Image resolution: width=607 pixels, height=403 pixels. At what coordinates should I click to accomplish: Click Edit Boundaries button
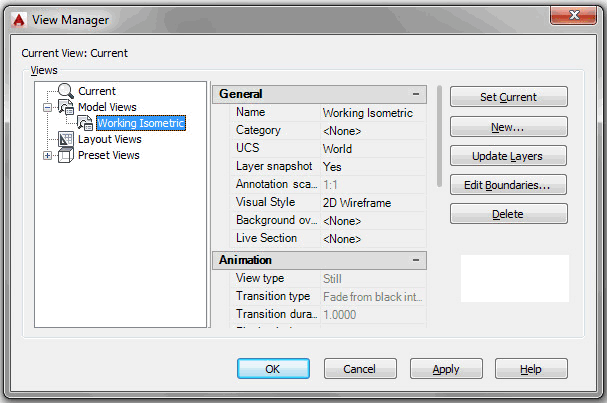click(x=508, y=185)
